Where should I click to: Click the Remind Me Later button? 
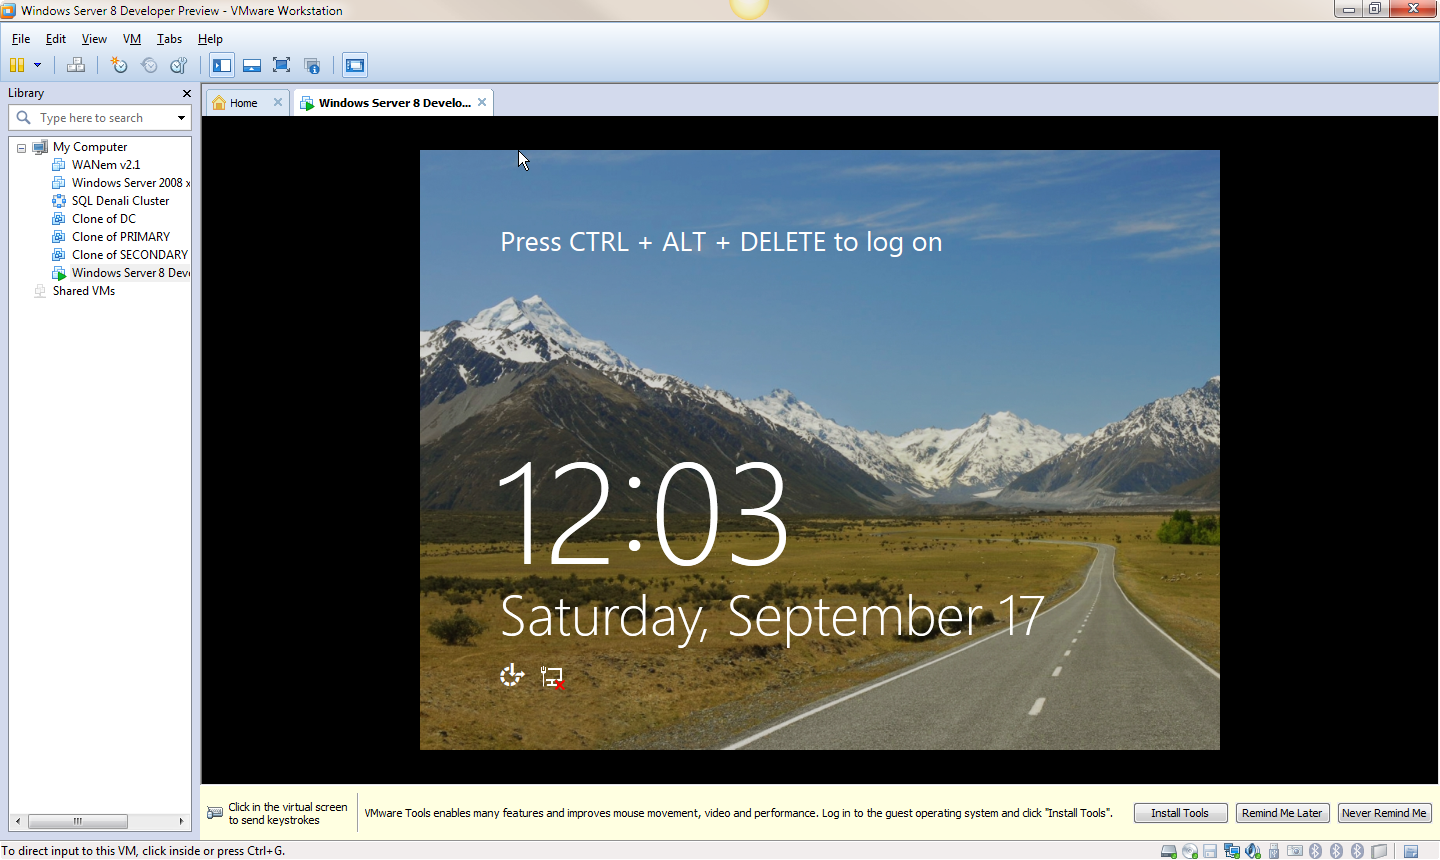coord(1282,813)
